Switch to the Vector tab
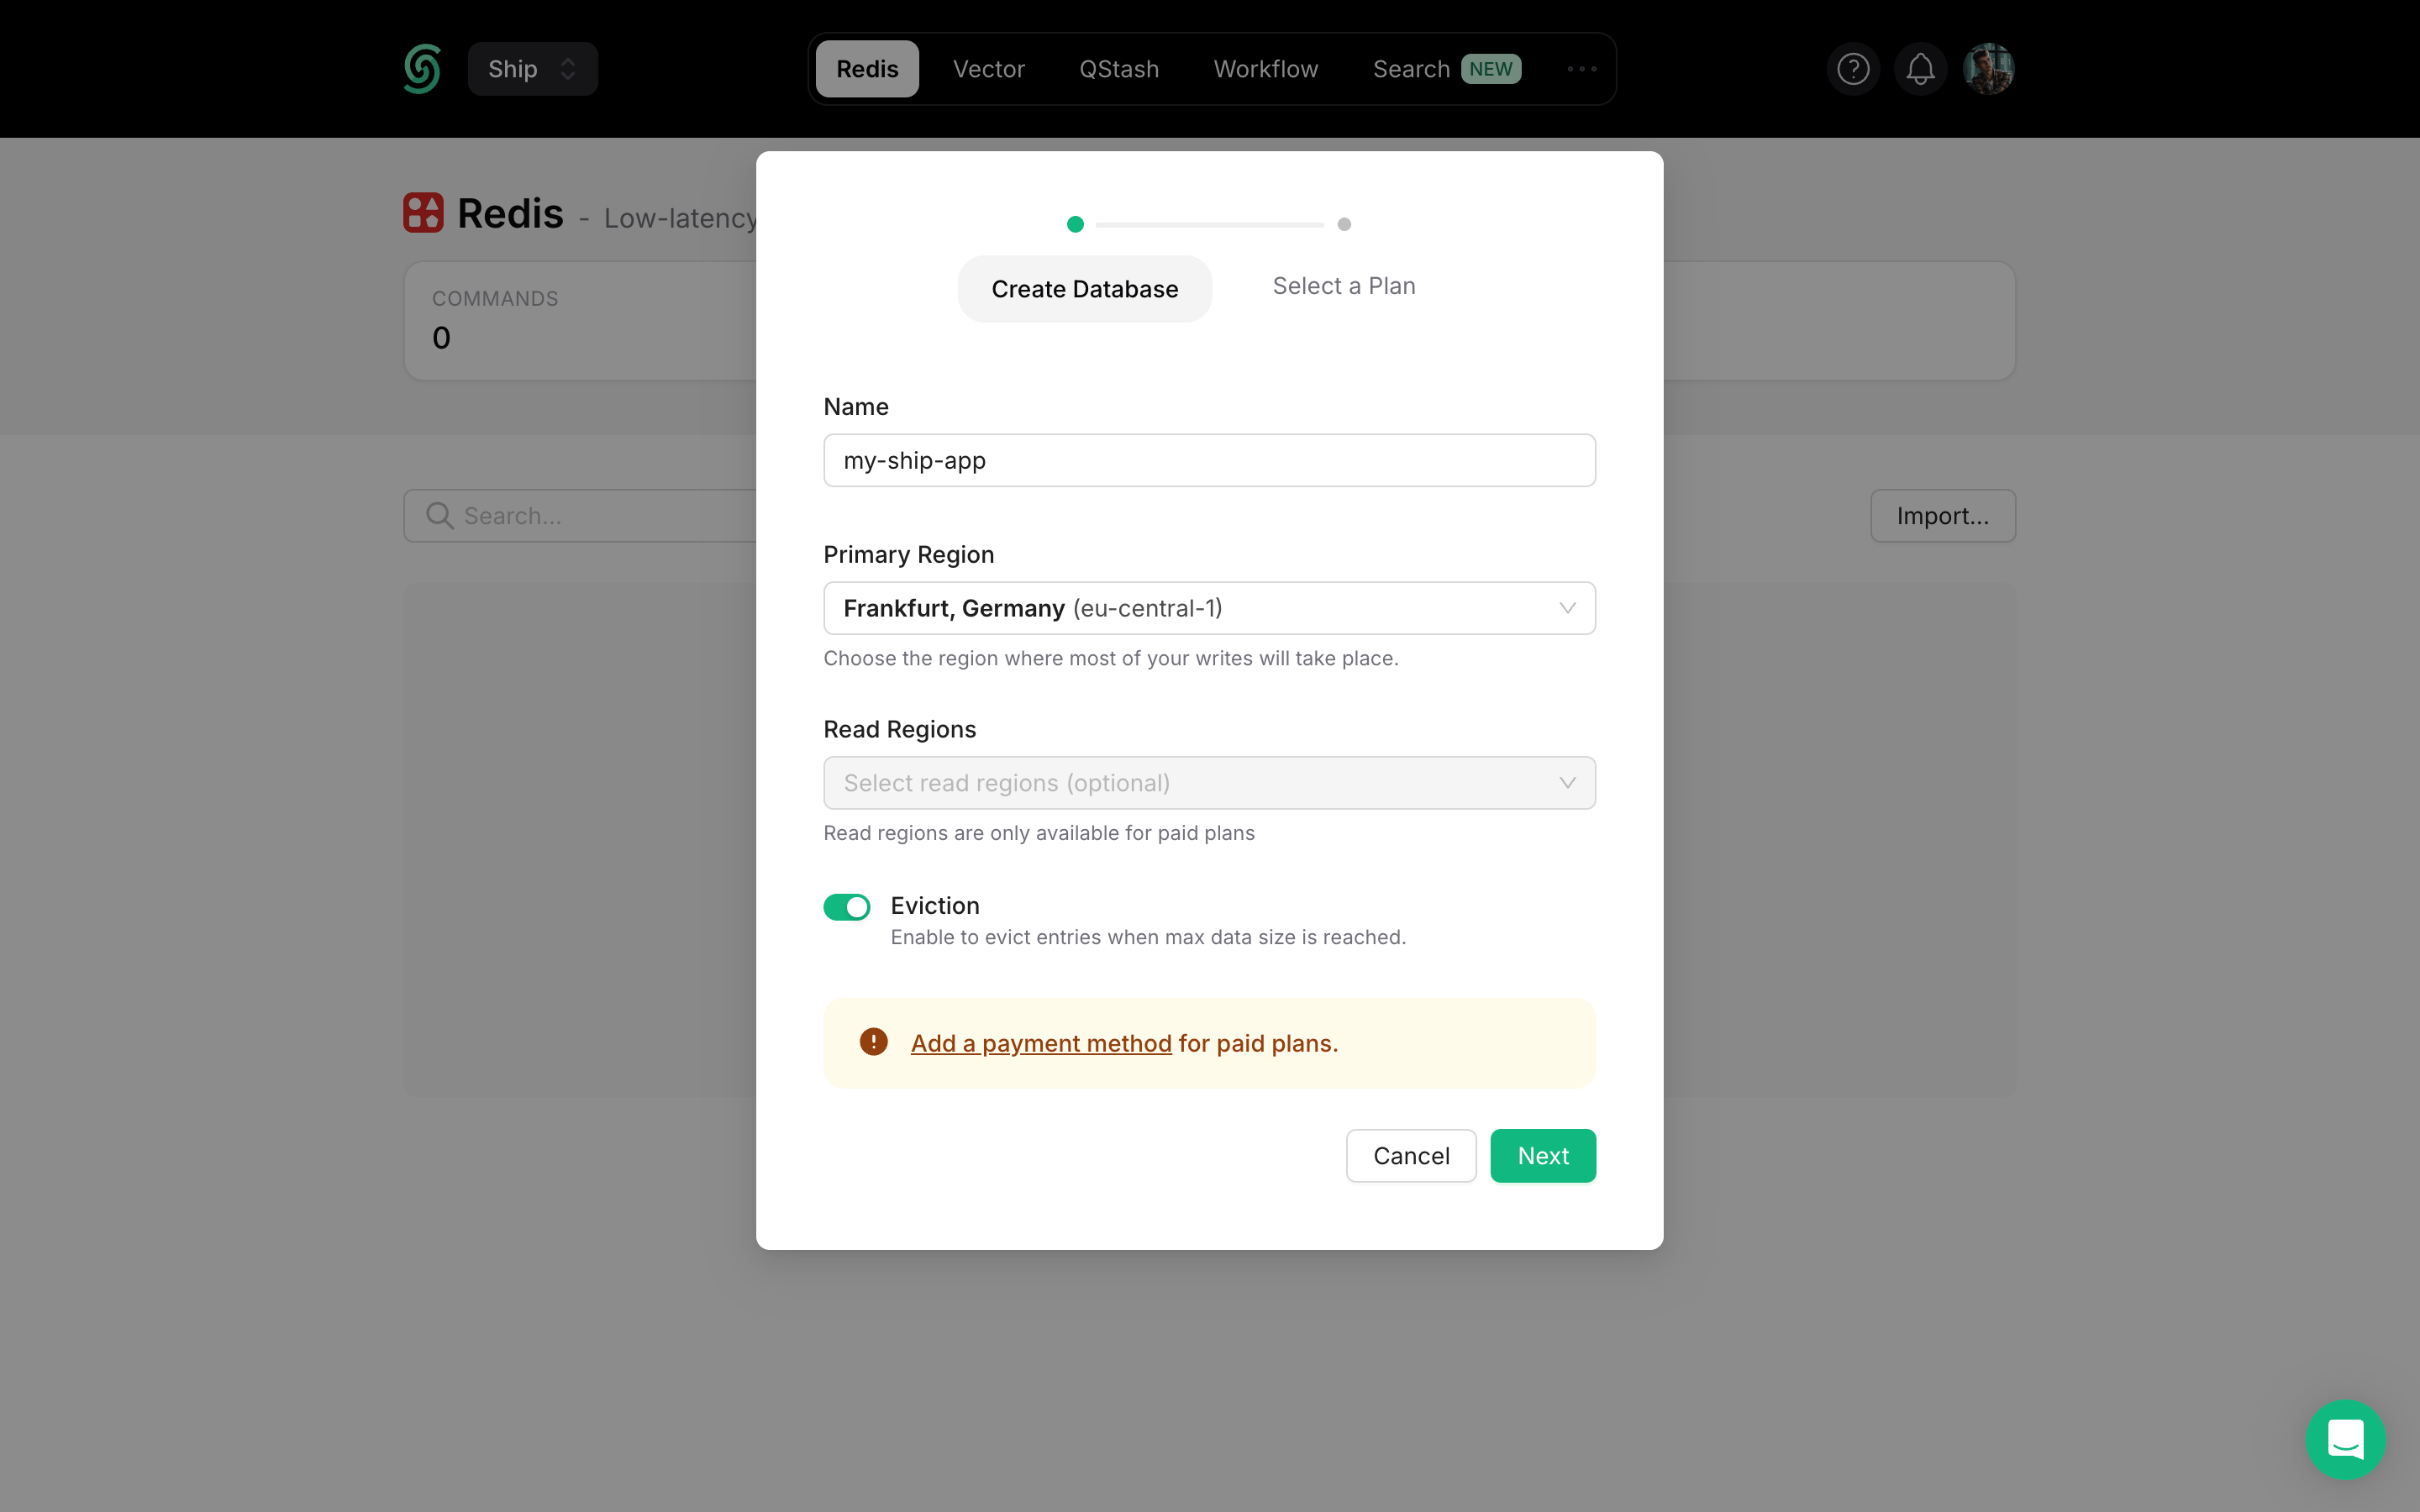 (x=988, y=68)
